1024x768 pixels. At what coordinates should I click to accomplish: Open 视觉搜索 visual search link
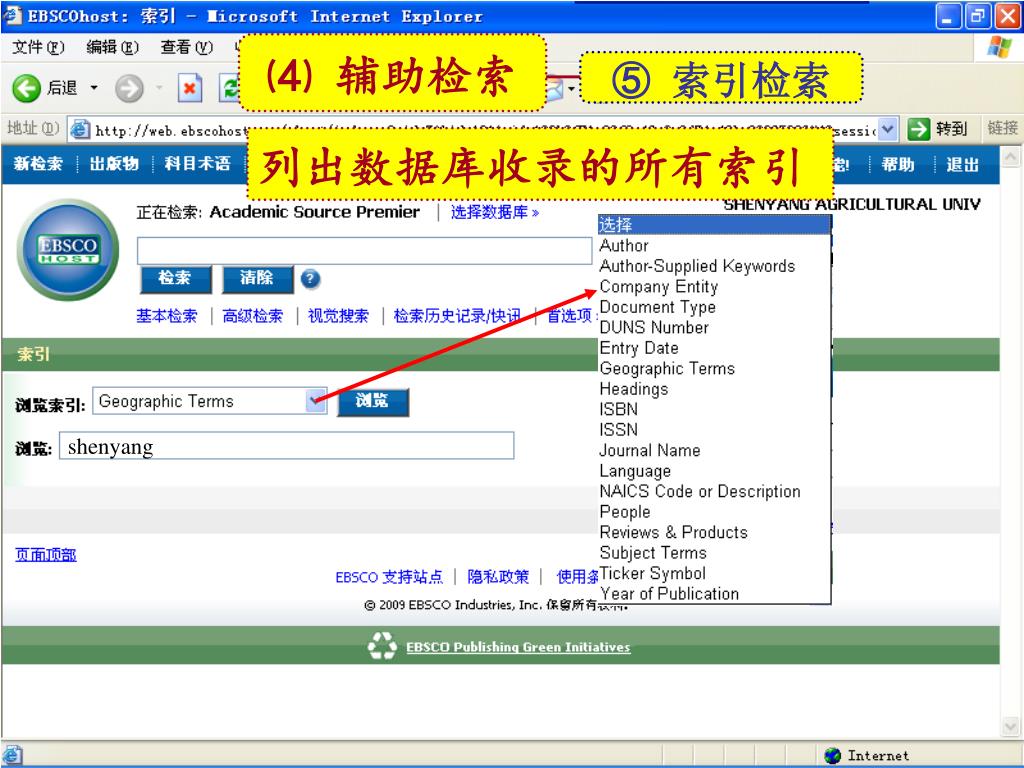(x=338, y=316)
